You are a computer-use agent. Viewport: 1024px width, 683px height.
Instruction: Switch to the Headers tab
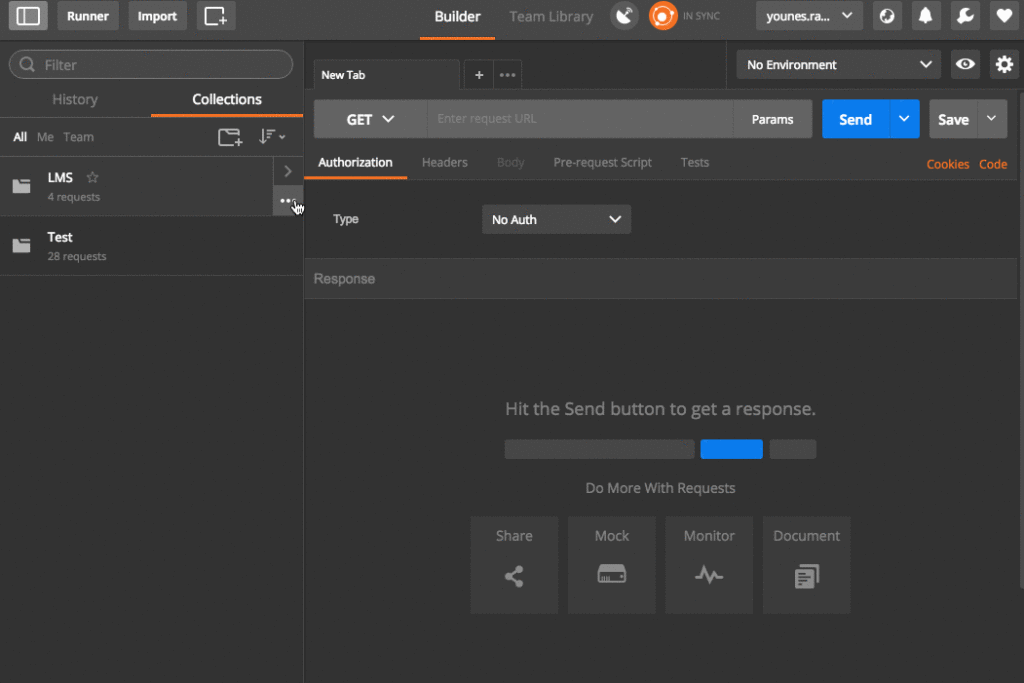tap(445, 163)
